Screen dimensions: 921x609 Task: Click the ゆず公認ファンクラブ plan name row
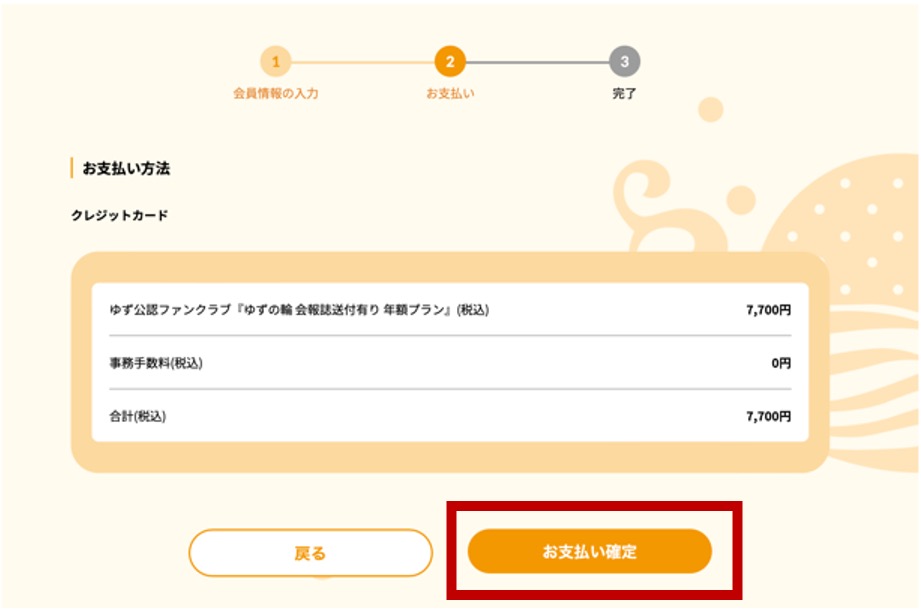tap(299, 310)
